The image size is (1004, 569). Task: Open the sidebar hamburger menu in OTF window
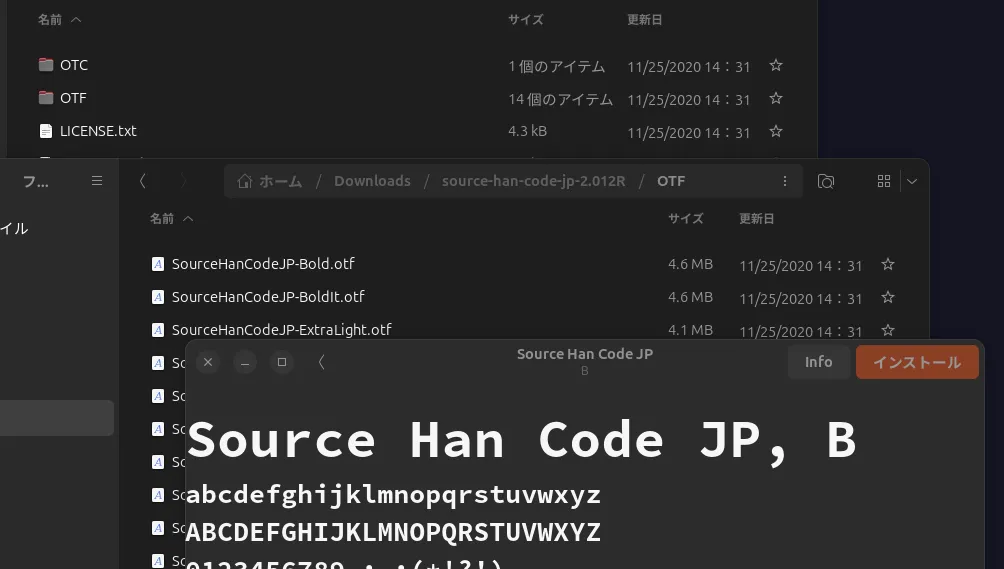point(97,181)
